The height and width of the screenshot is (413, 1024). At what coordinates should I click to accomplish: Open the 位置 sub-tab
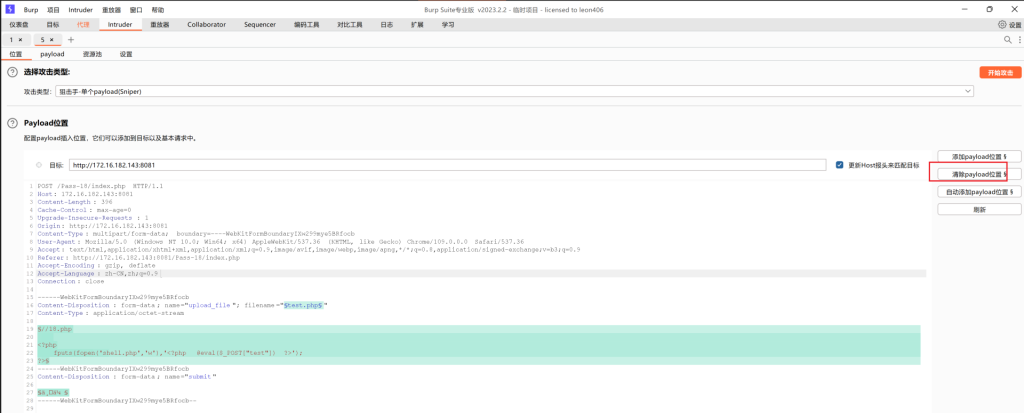(x=16, y=54)
